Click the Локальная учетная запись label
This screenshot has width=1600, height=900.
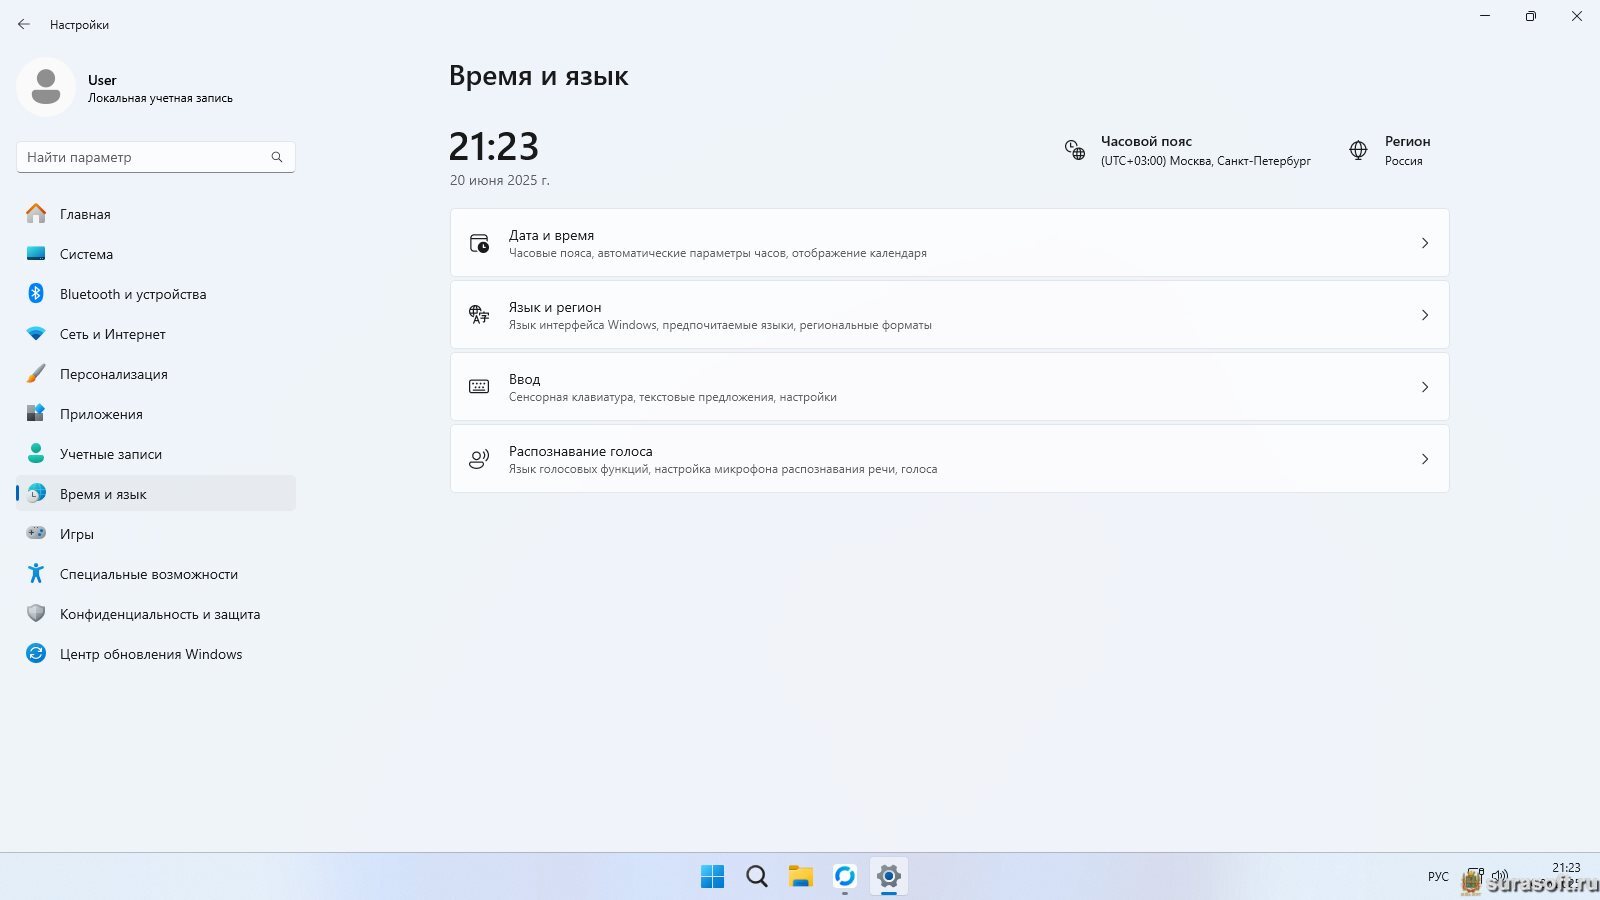pyautogui.click(x=160, y=98)
